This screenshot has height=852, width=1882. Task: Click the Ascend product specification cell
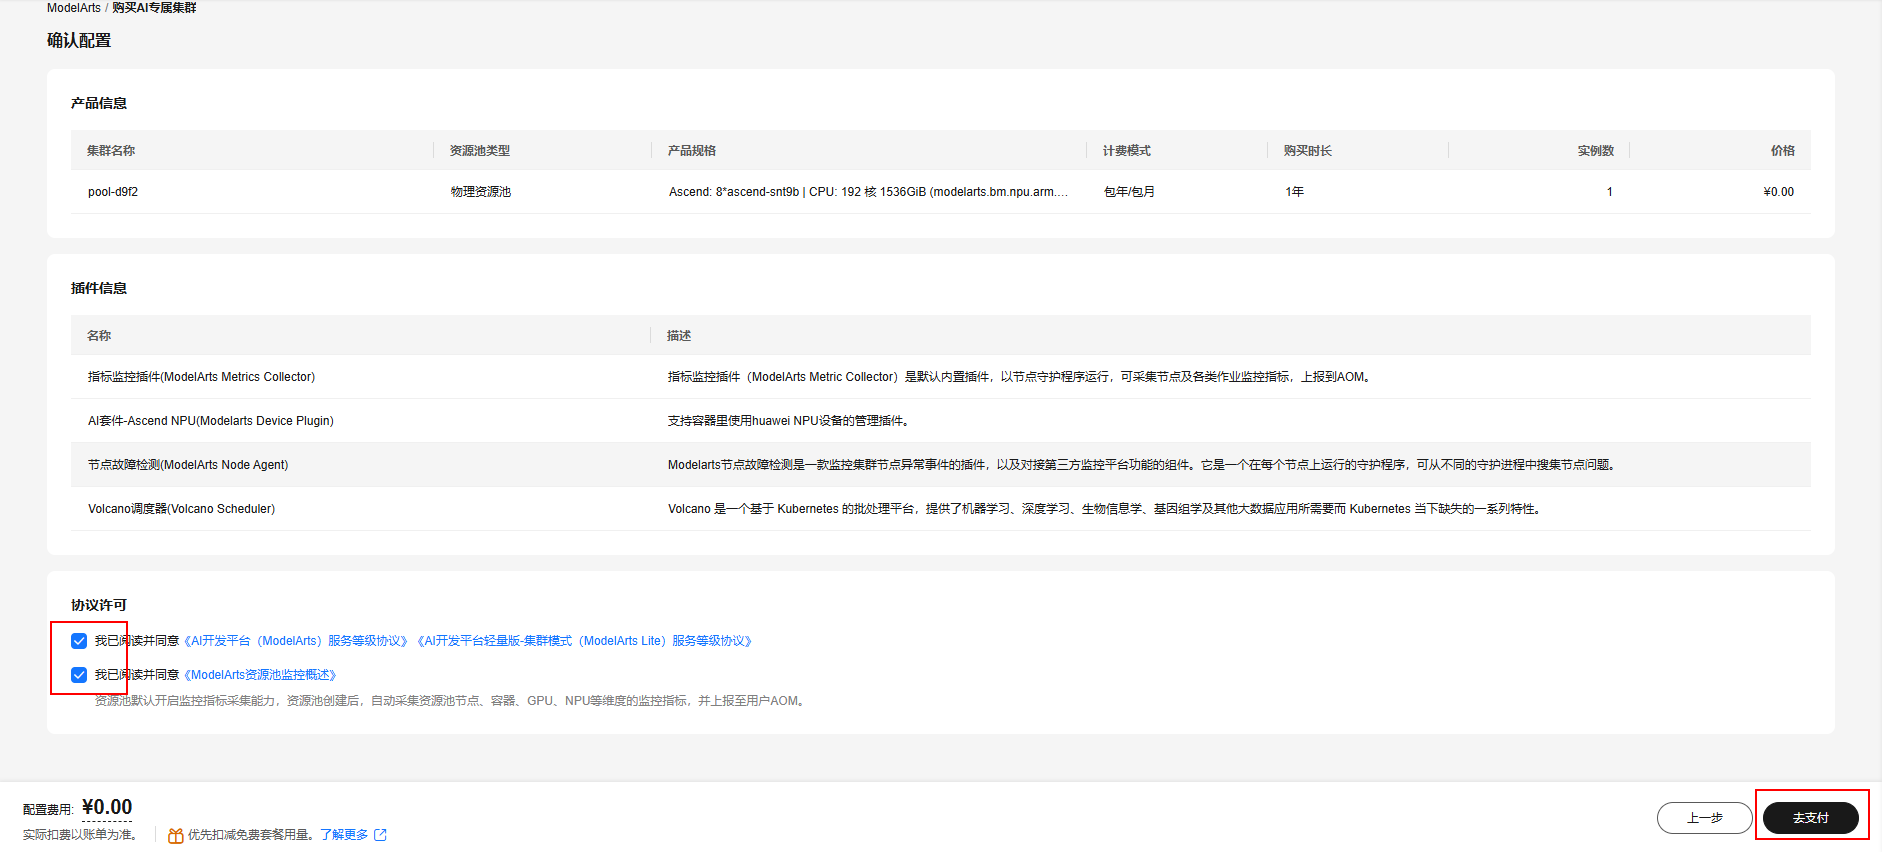point(868,192)
